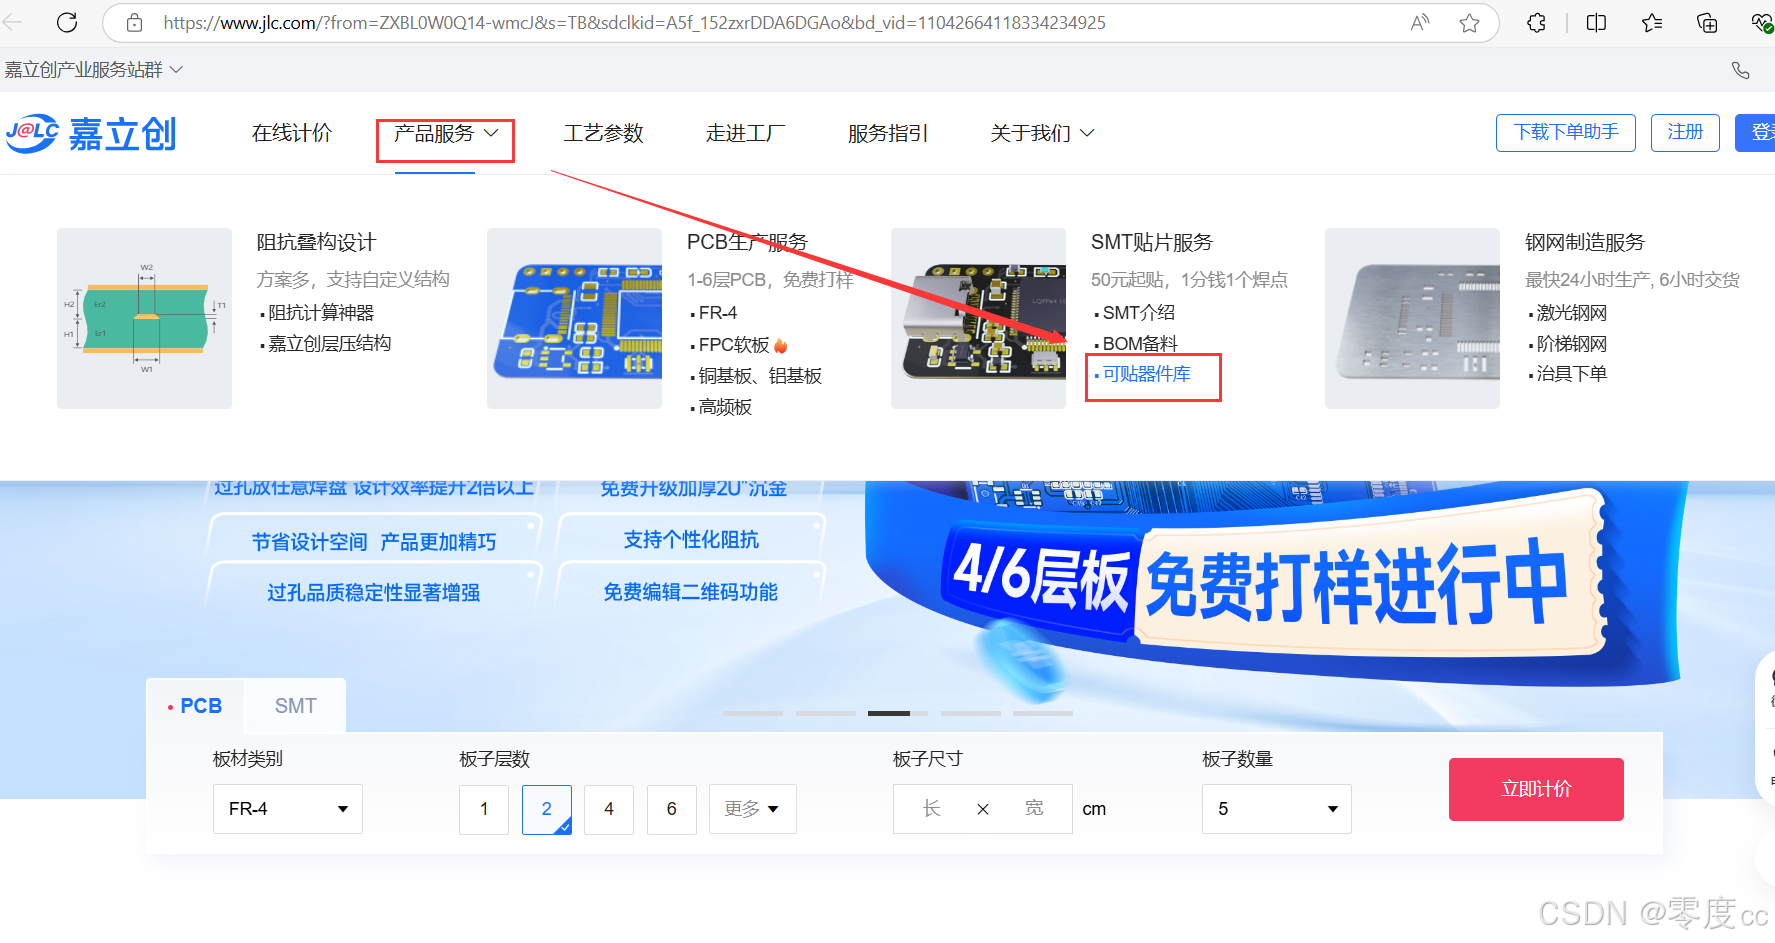Screen dimensions: 1775x943
Task: Go to the 嘉立创 logo homepage
Action: pos(92,133)
